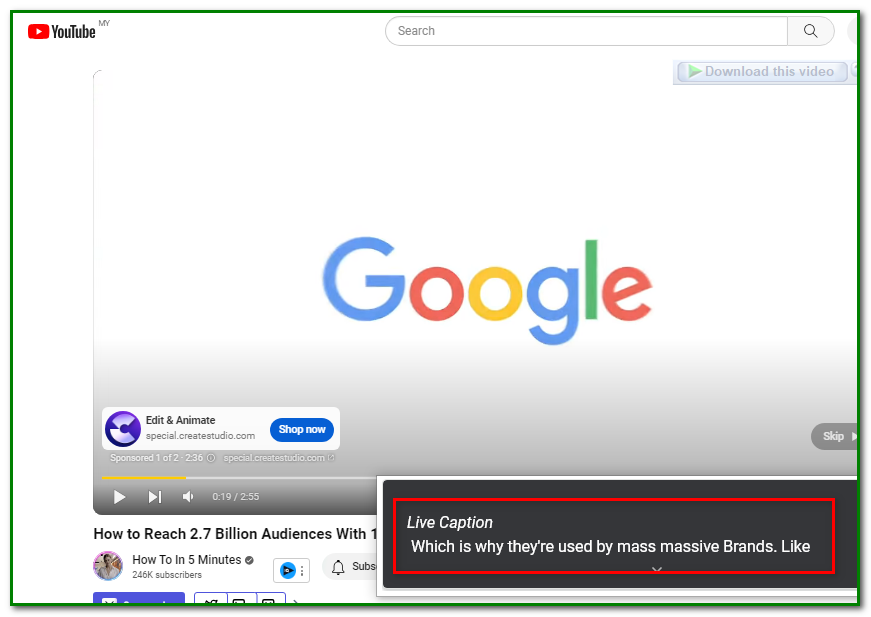Click the YouTube logo to go home
This screenshot has height=617, width=871.
[62, 32]
